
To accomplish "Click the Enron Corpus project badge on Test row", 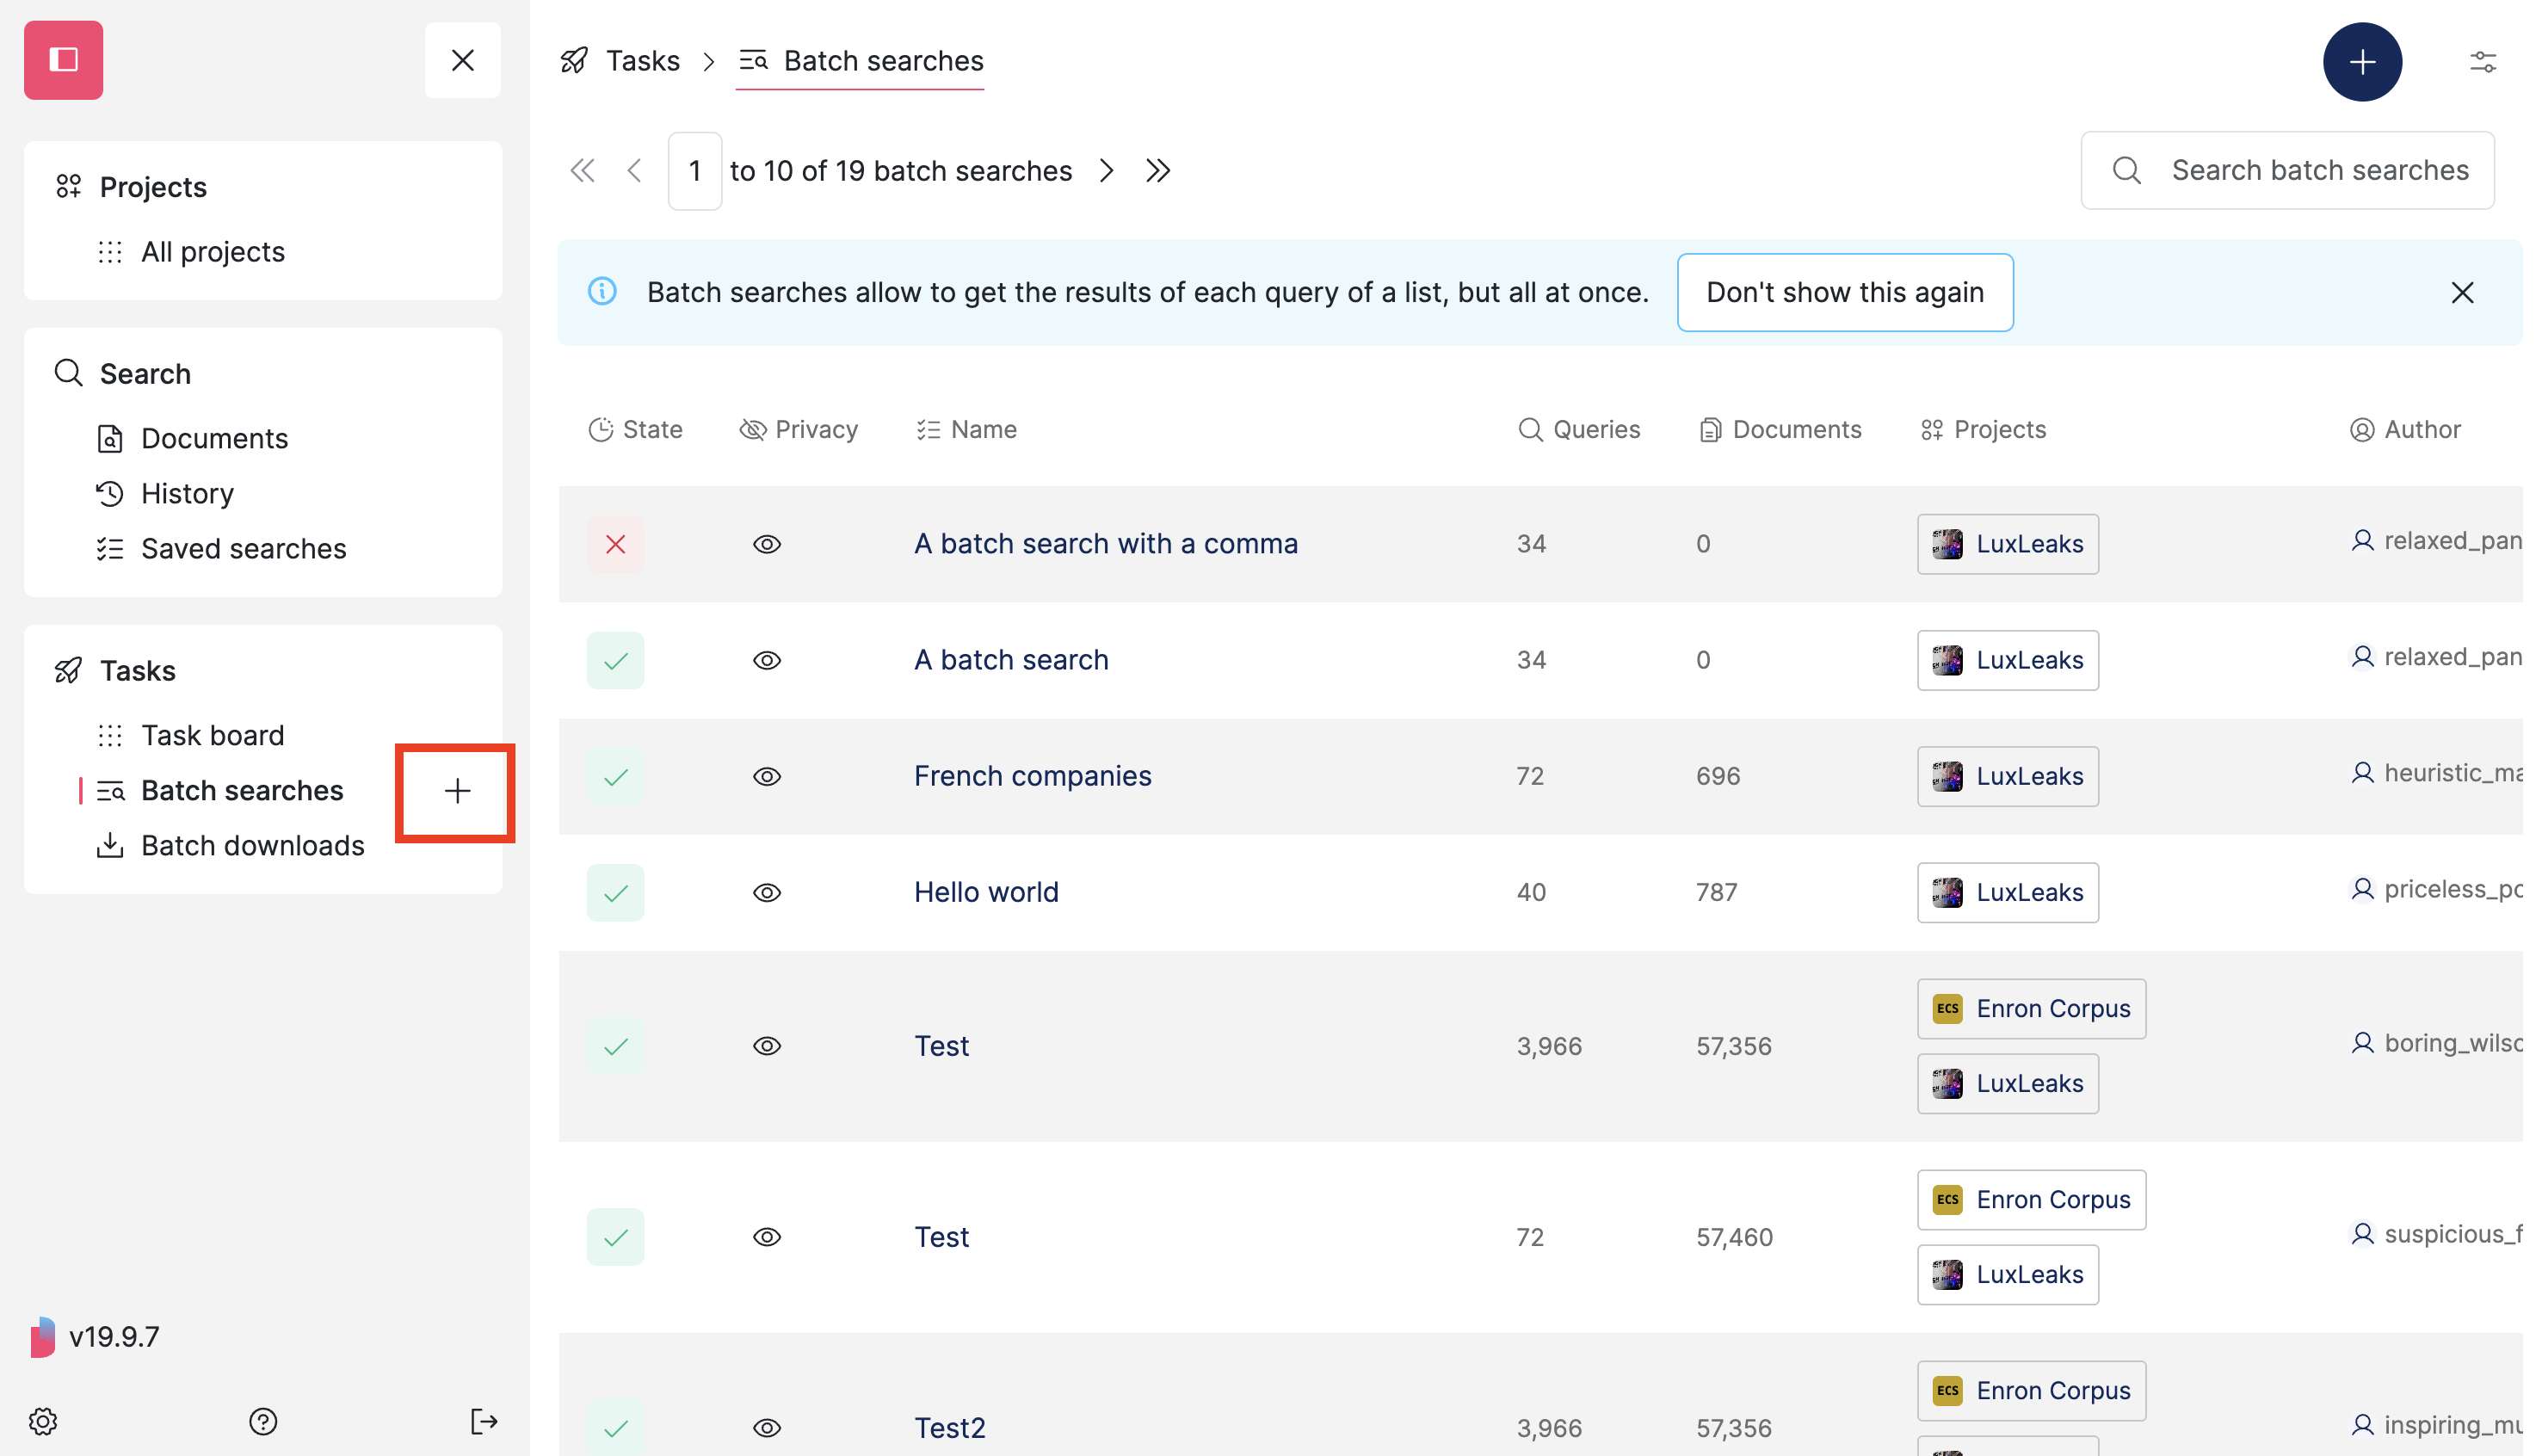I will [x=2030, y=1008].
